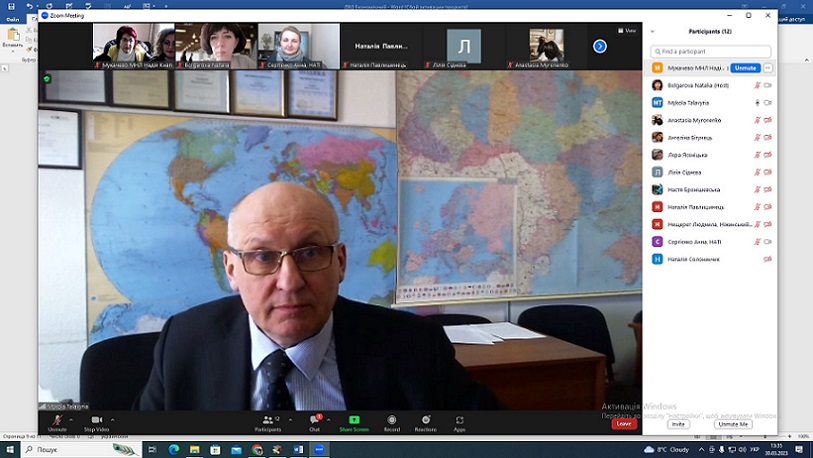This screenshot has height=458, width=813.
Task: Select Mykola Talavyria in participants list
Action: click(710, 103)
